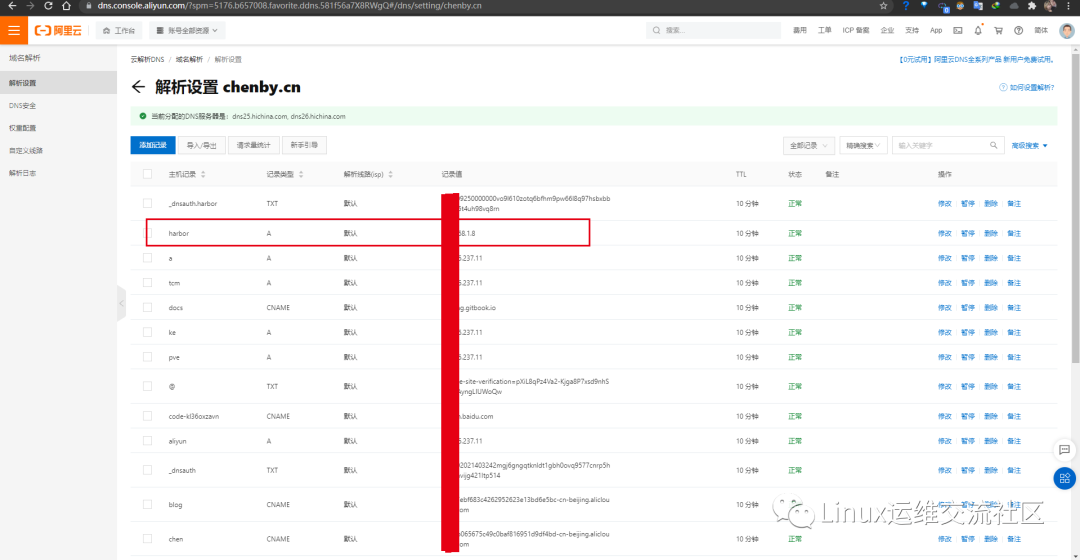Focus the 输入关键字 keyword field

[948, 145]
